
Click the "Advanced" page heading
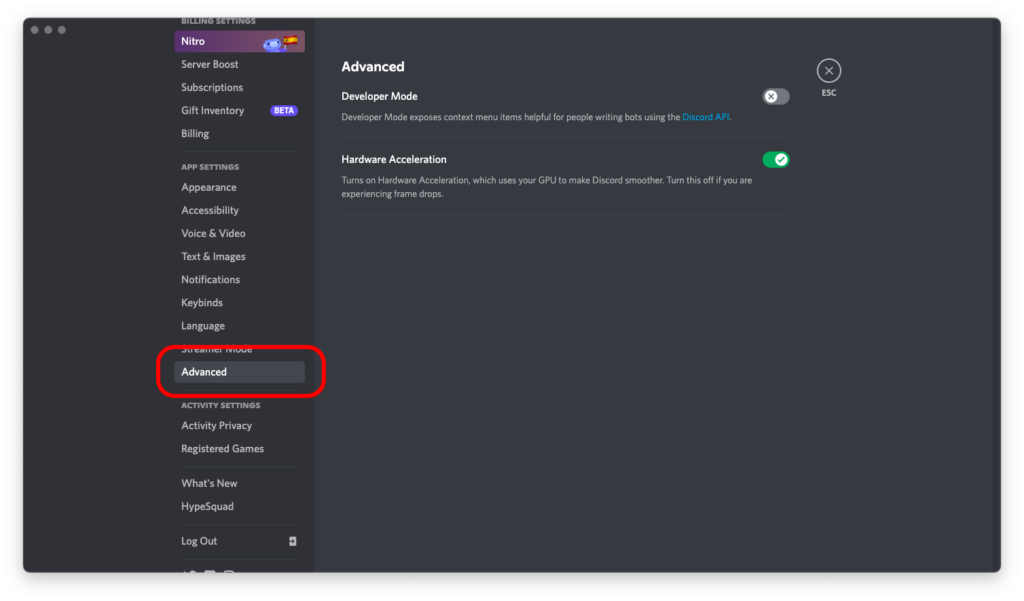tap(373, 67)
